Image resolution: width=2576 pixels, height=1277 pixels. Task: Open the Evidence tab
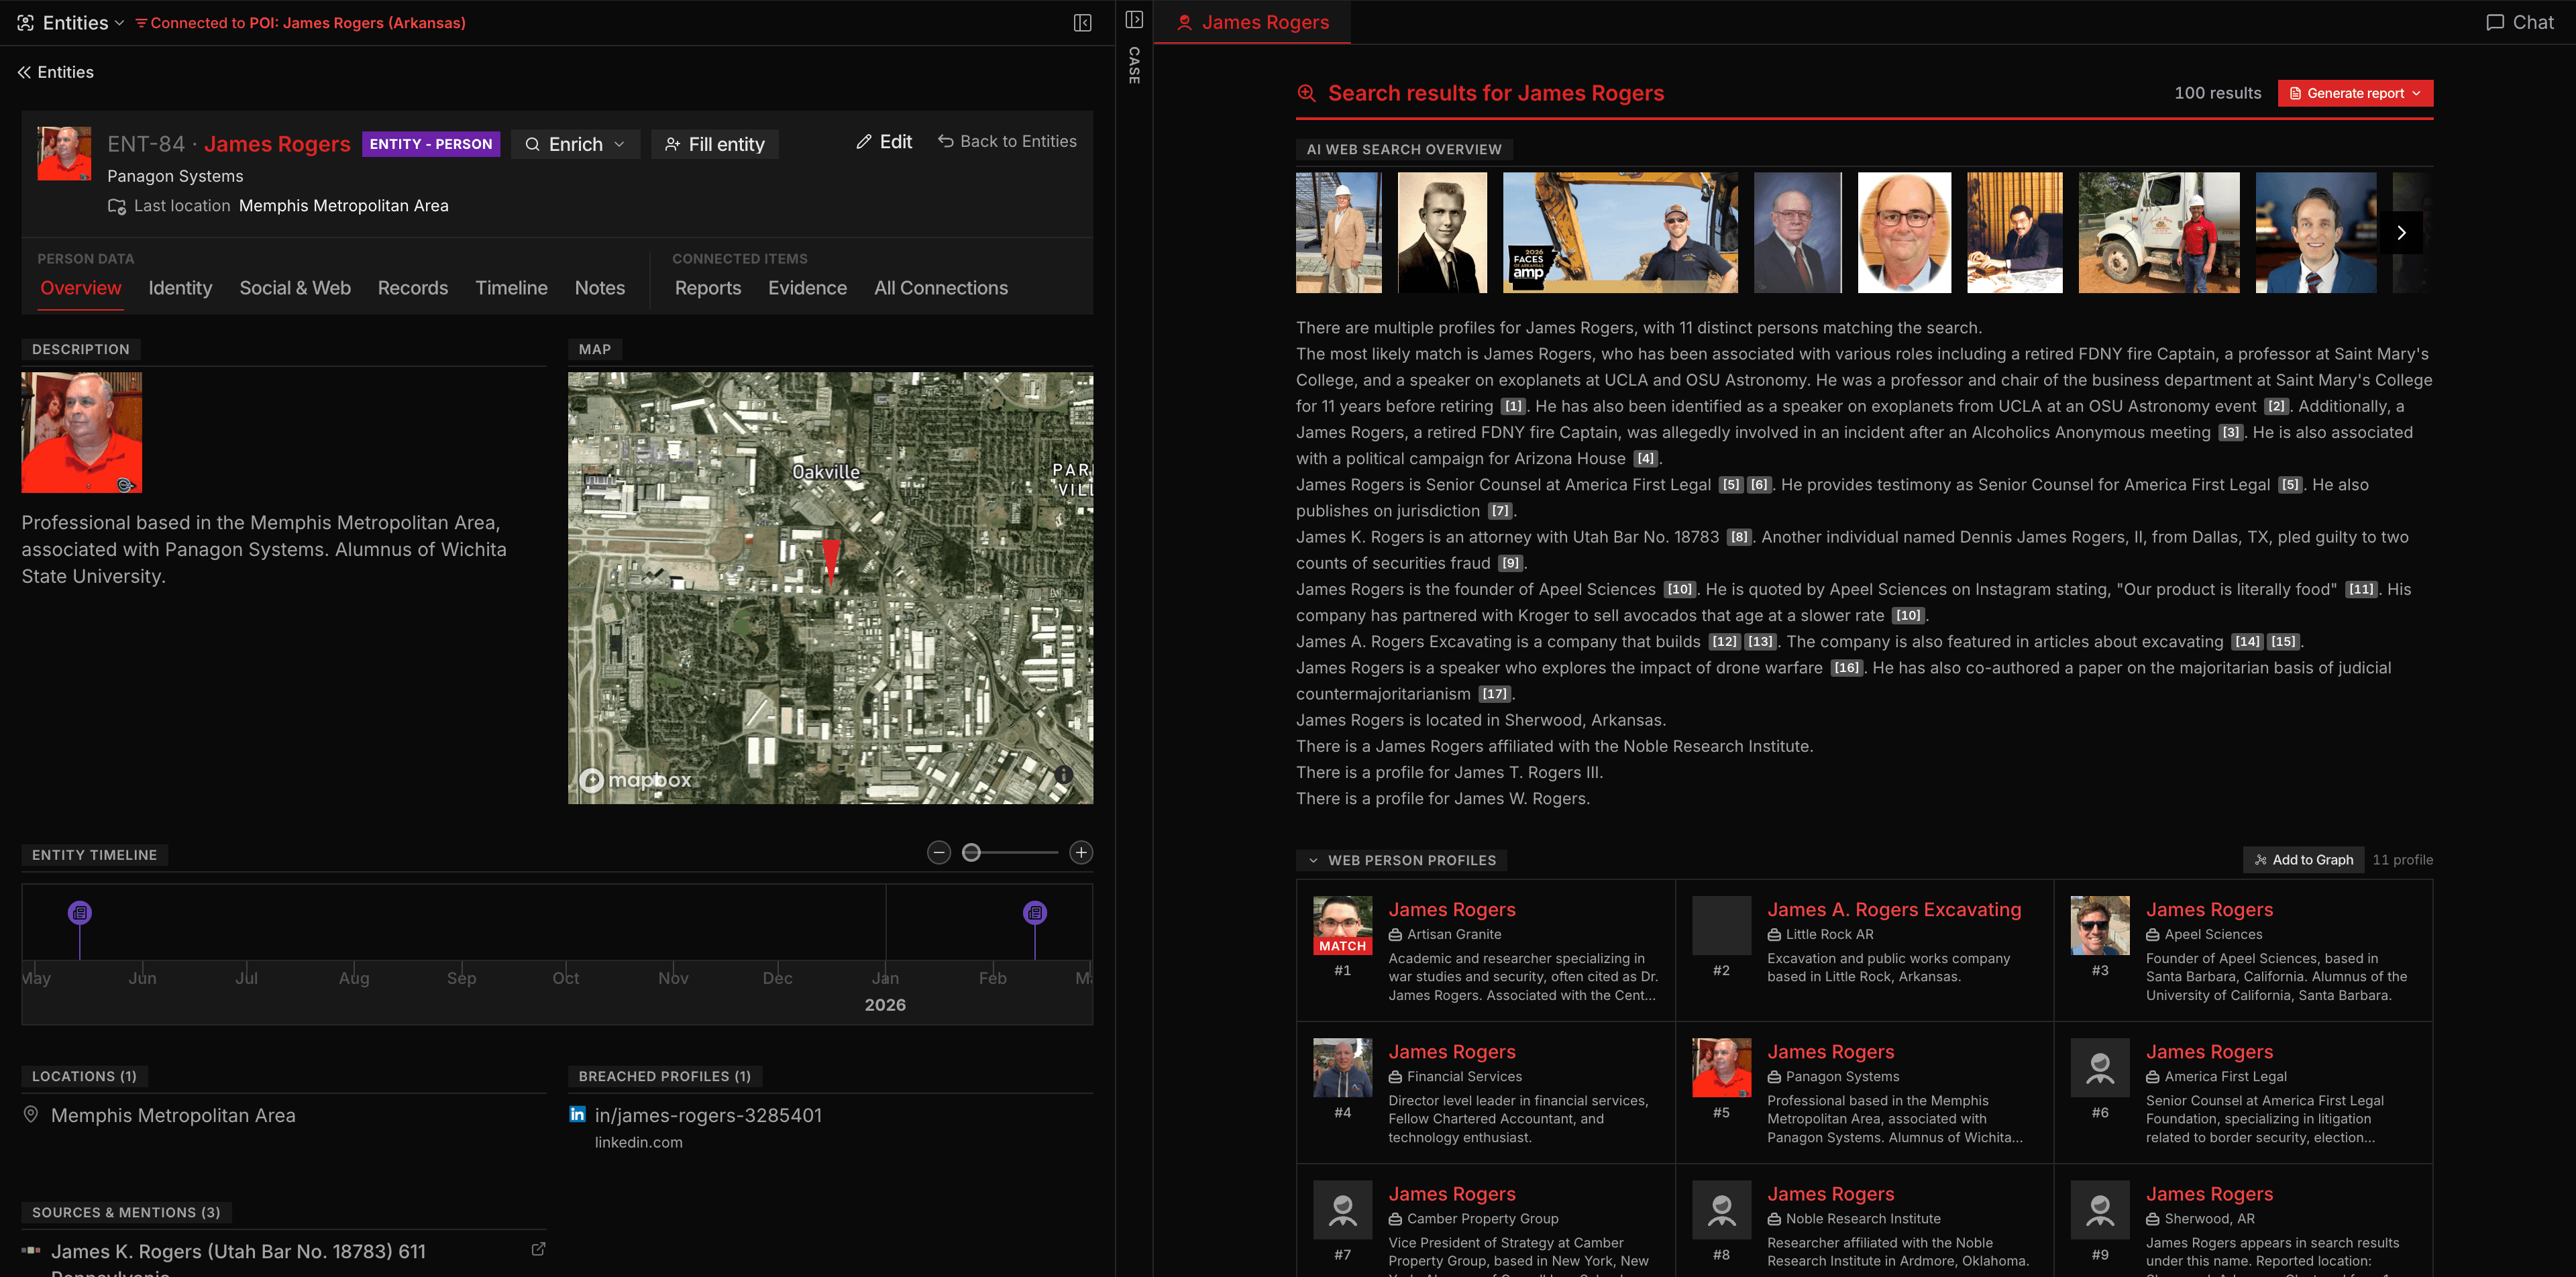807,288
